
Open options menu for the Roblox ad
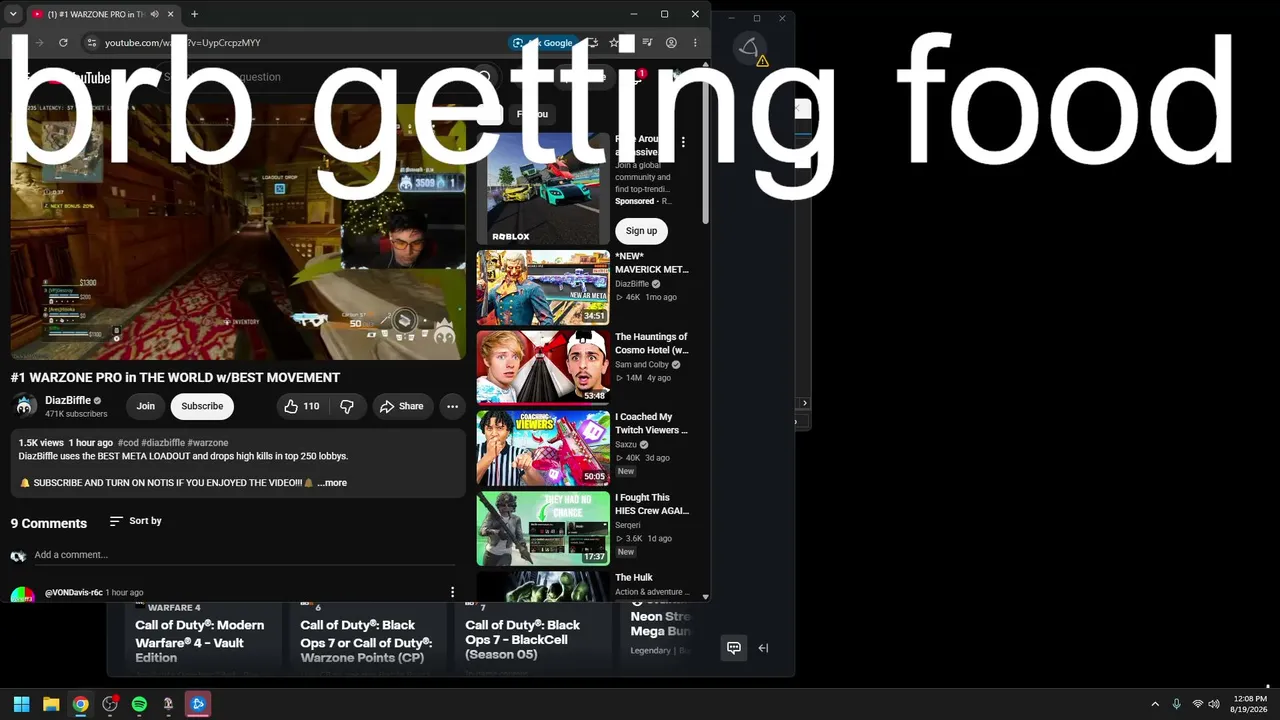coord(683,142)
